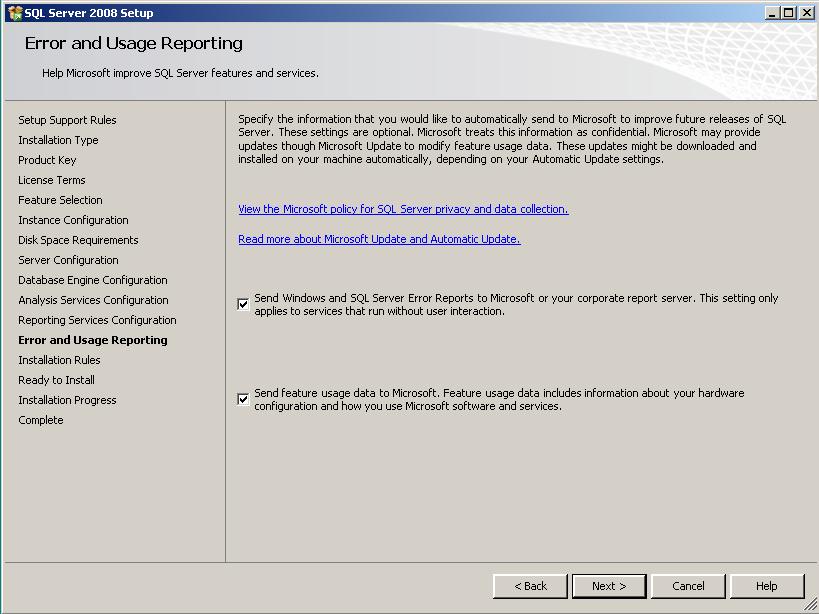Close the SQL Server 2008 Setup window
Screen dimensions: 819x614
tap(806, 13)
